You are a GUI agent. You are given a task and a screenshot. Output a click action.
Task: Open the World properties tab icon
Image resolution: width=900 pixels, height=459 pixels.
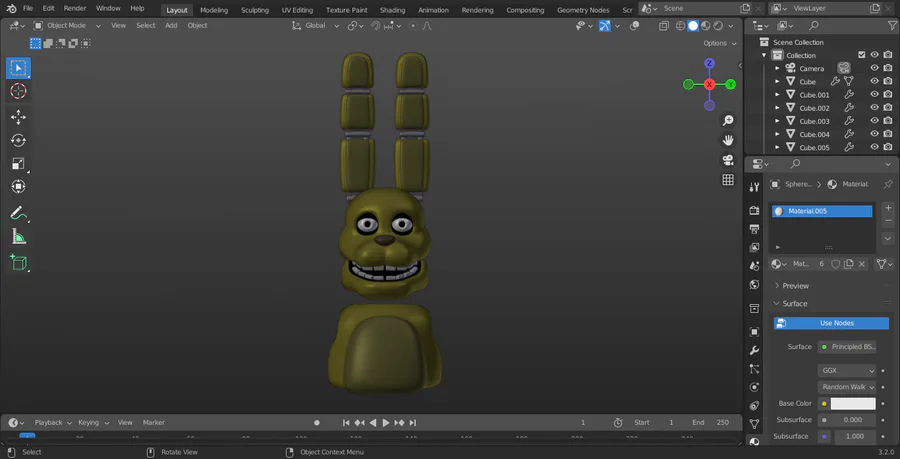click(755, 285)
